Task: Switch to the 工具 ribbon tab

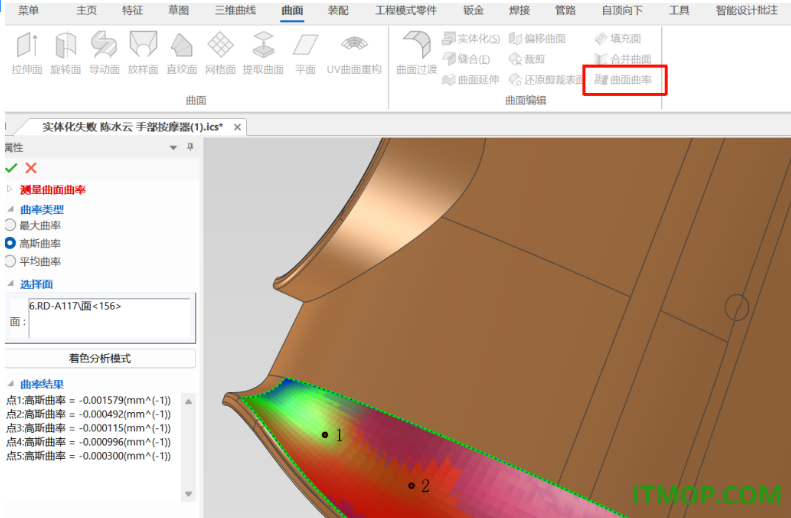Action: 679,10
